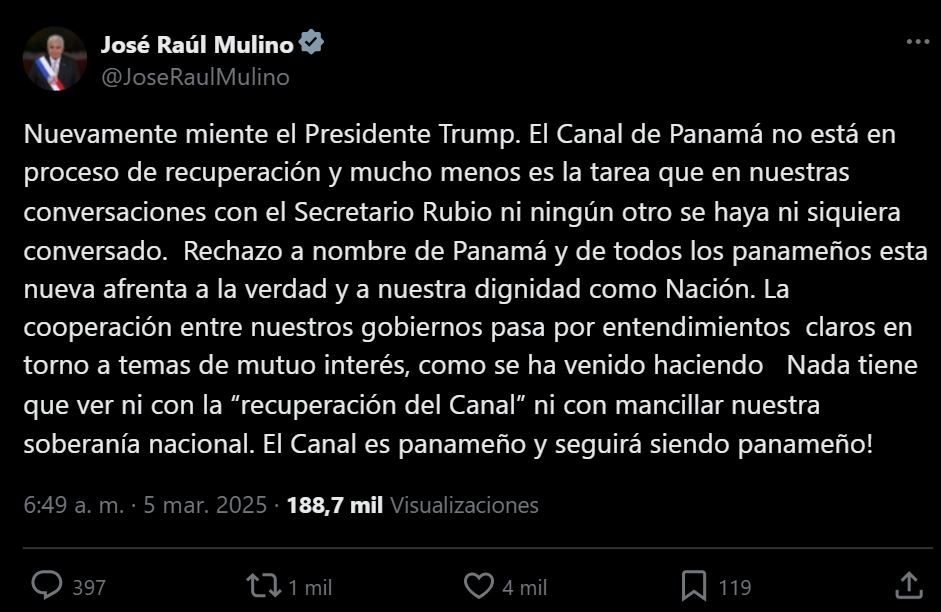941x612 pixels.
Task: Open the three-dot more options menu
Action: point(917,43)
